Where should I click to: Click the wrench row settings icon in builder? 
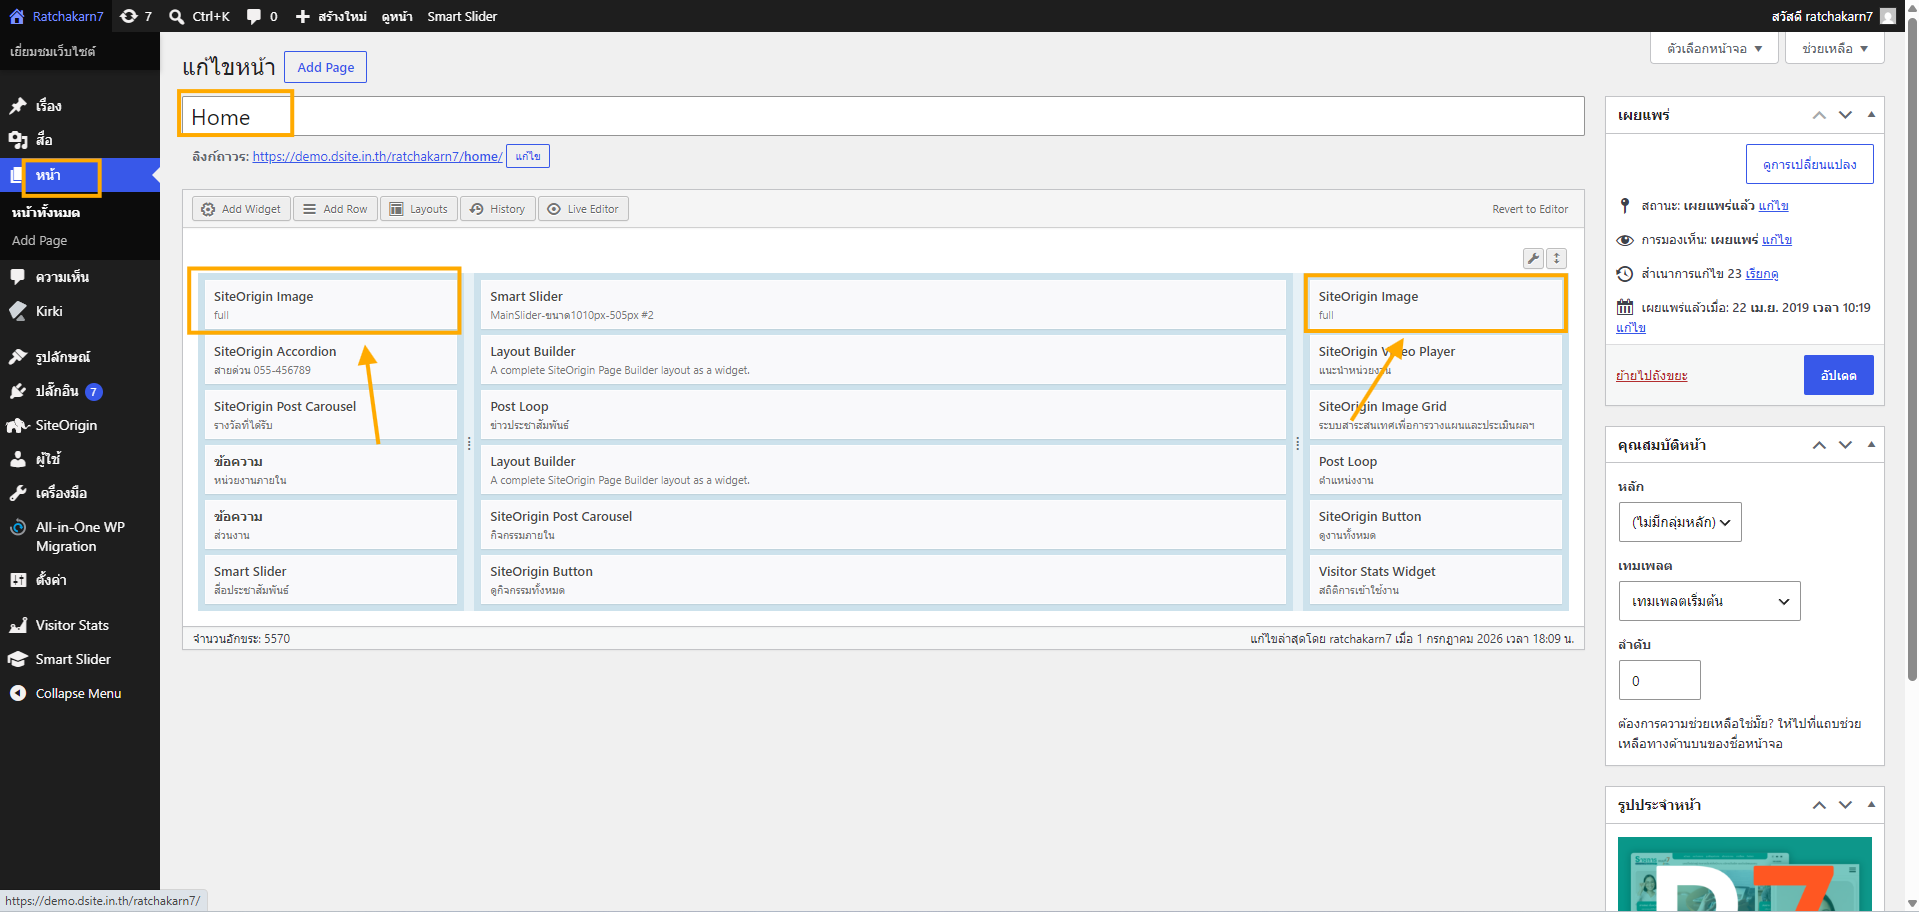click(1533, 258)
